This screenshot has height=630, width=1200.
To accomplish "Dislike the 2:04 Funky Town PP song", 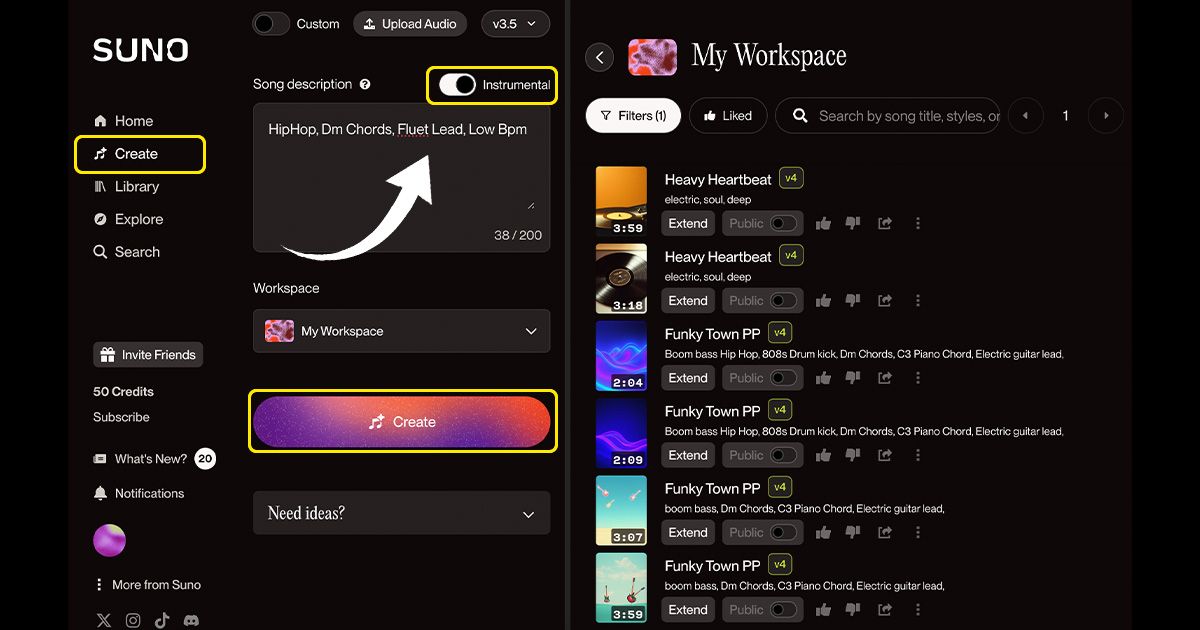I will point(853,378).
